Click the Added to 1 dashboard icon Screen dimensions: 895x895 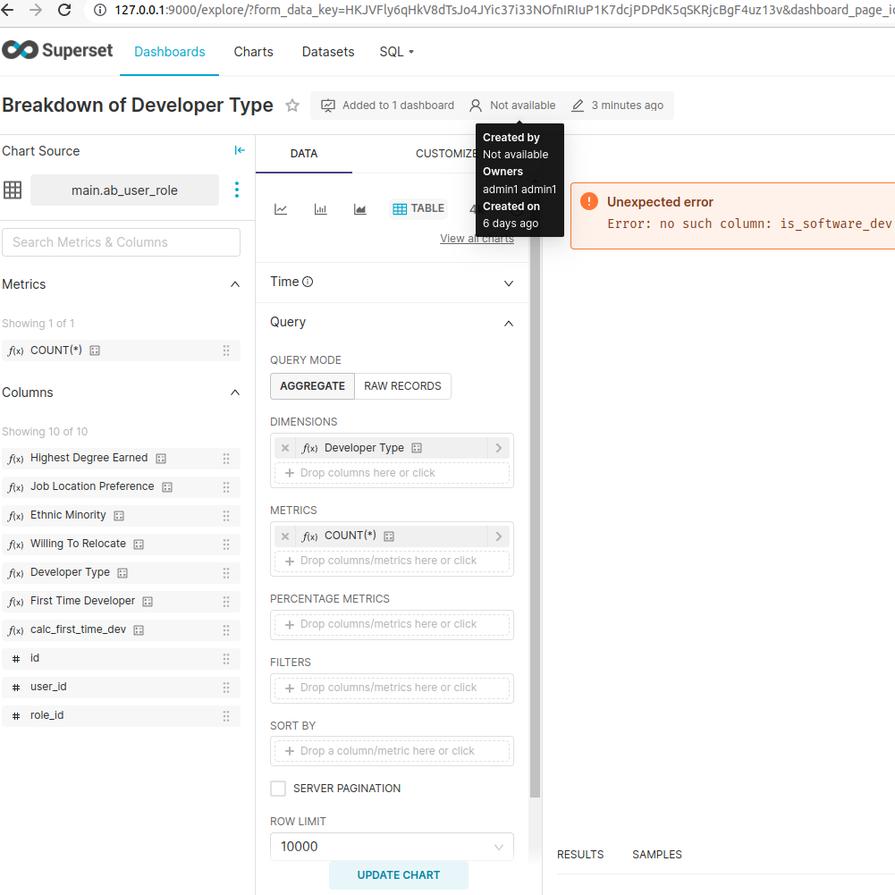tap(328, 106)
